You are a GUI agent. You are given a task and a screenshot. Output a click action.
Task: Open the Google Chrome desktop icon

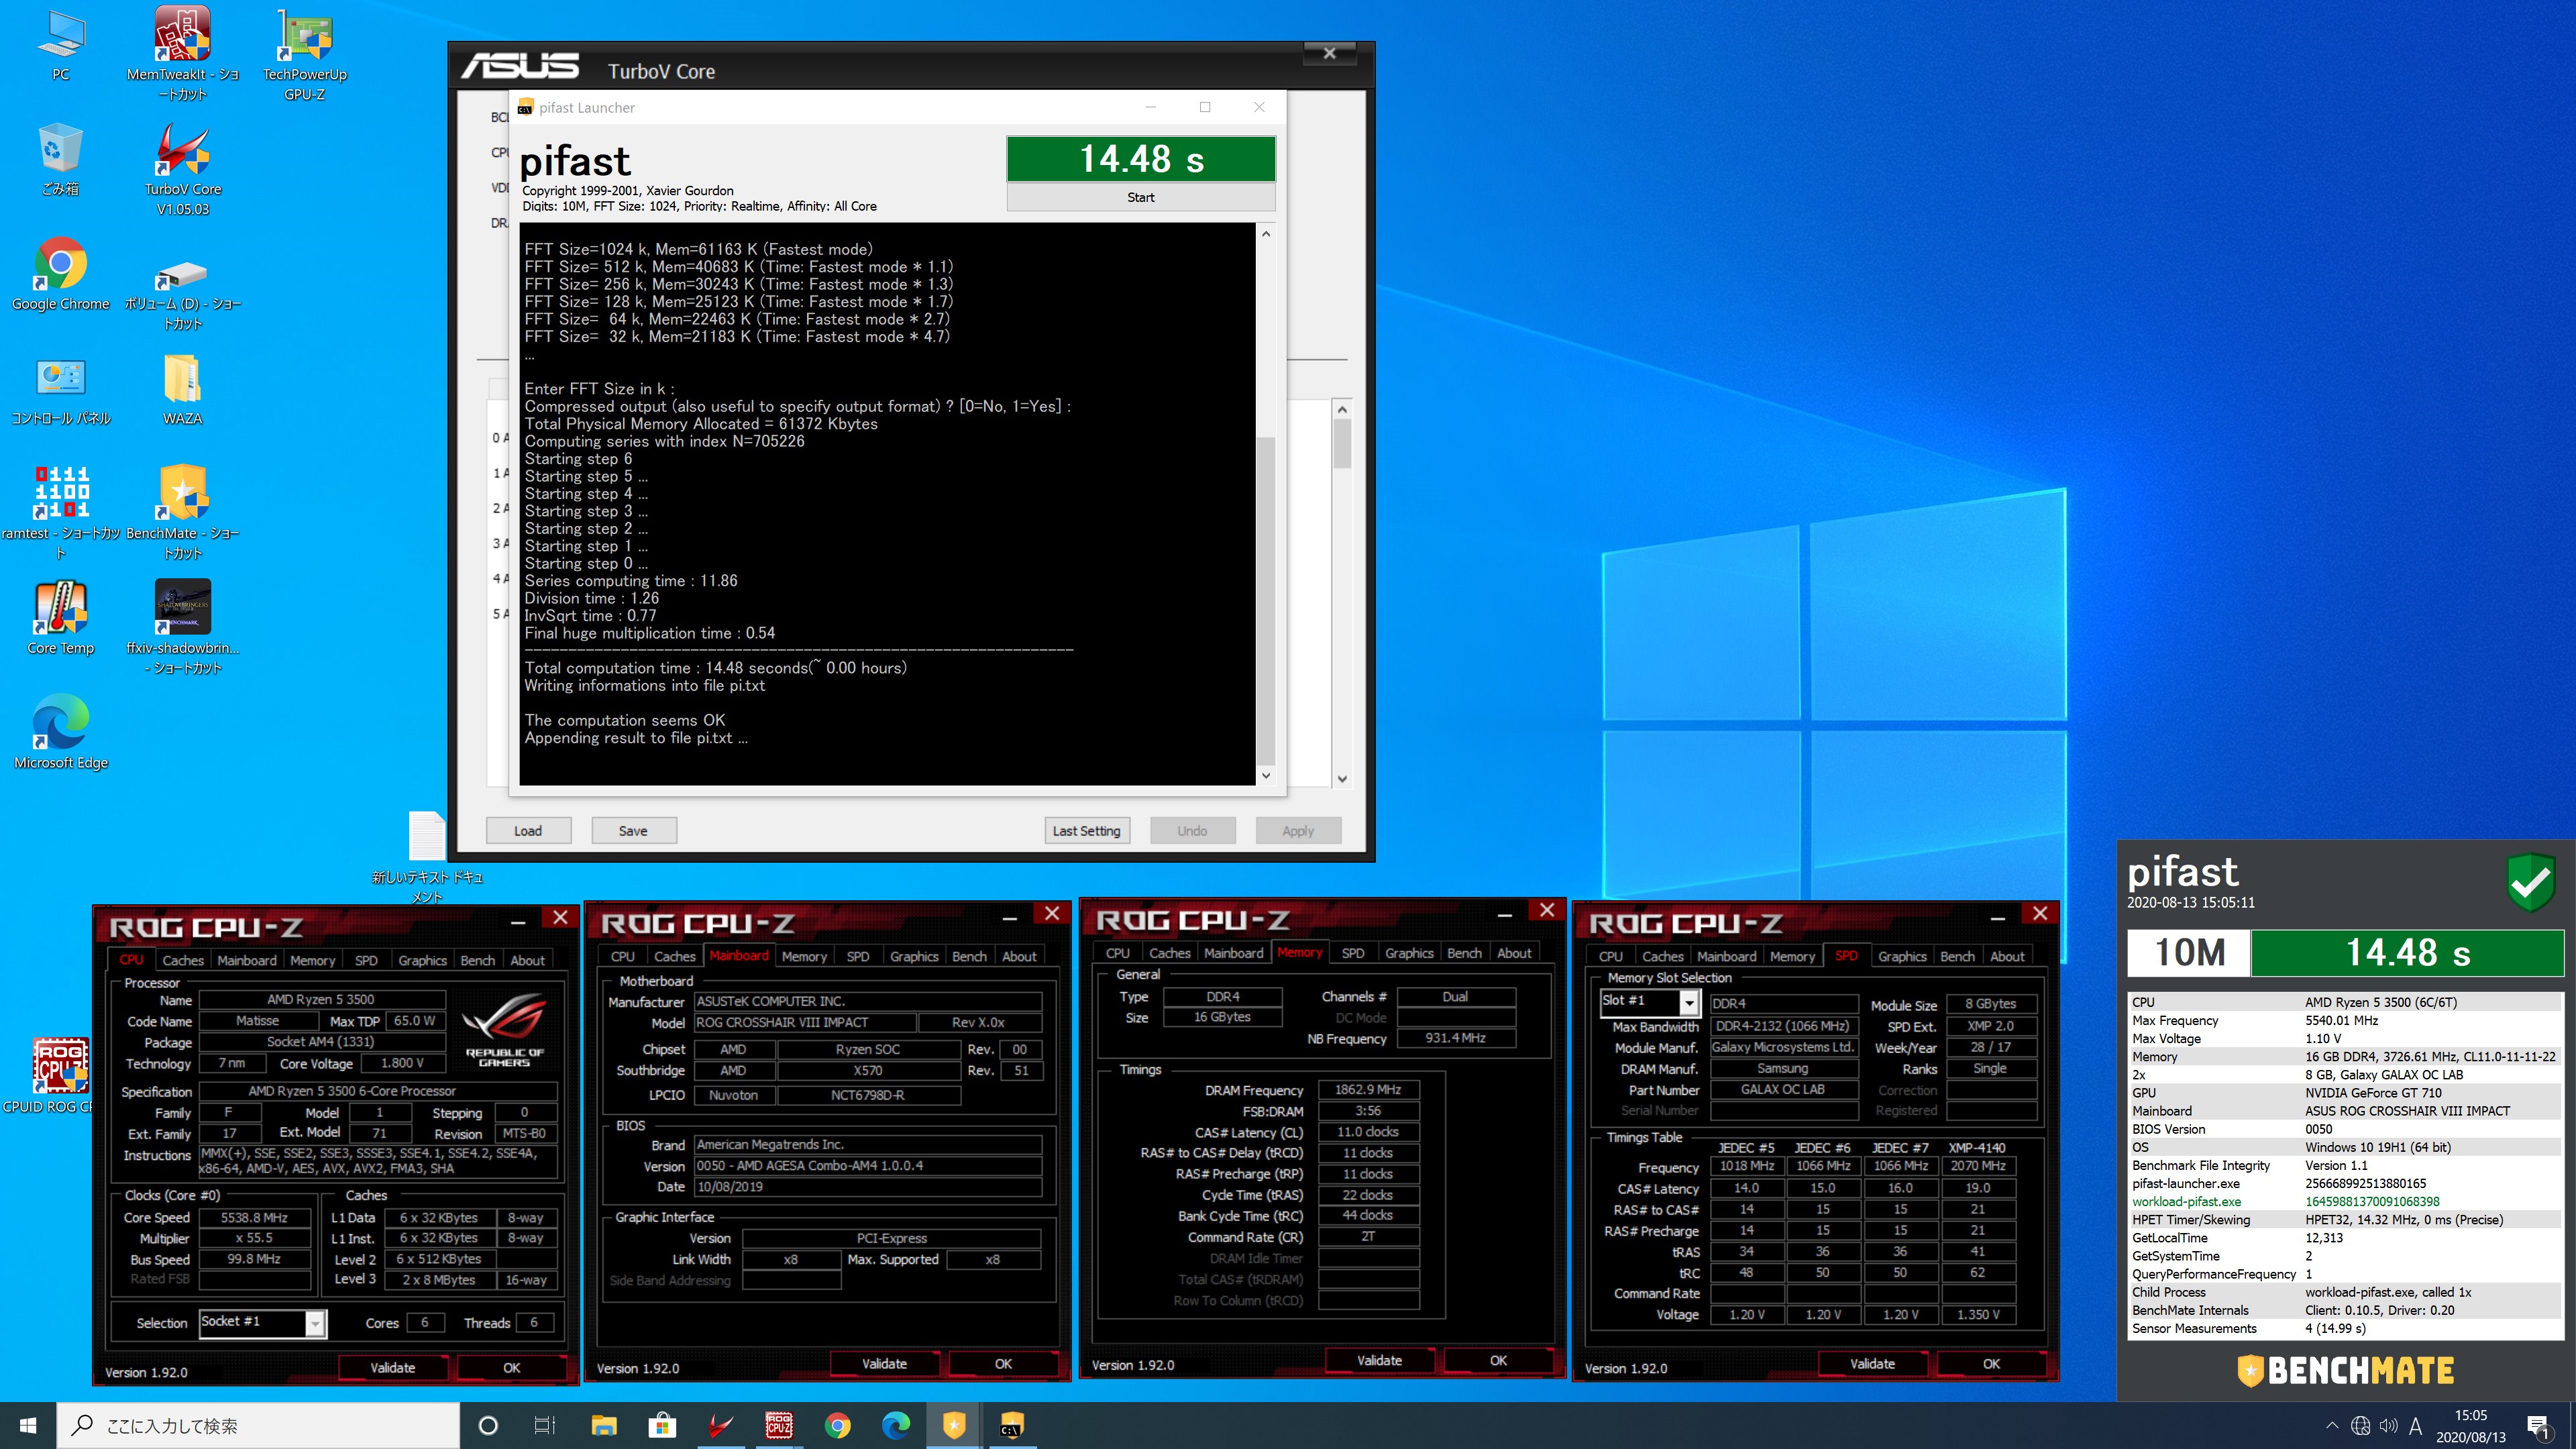click(61, 274)
